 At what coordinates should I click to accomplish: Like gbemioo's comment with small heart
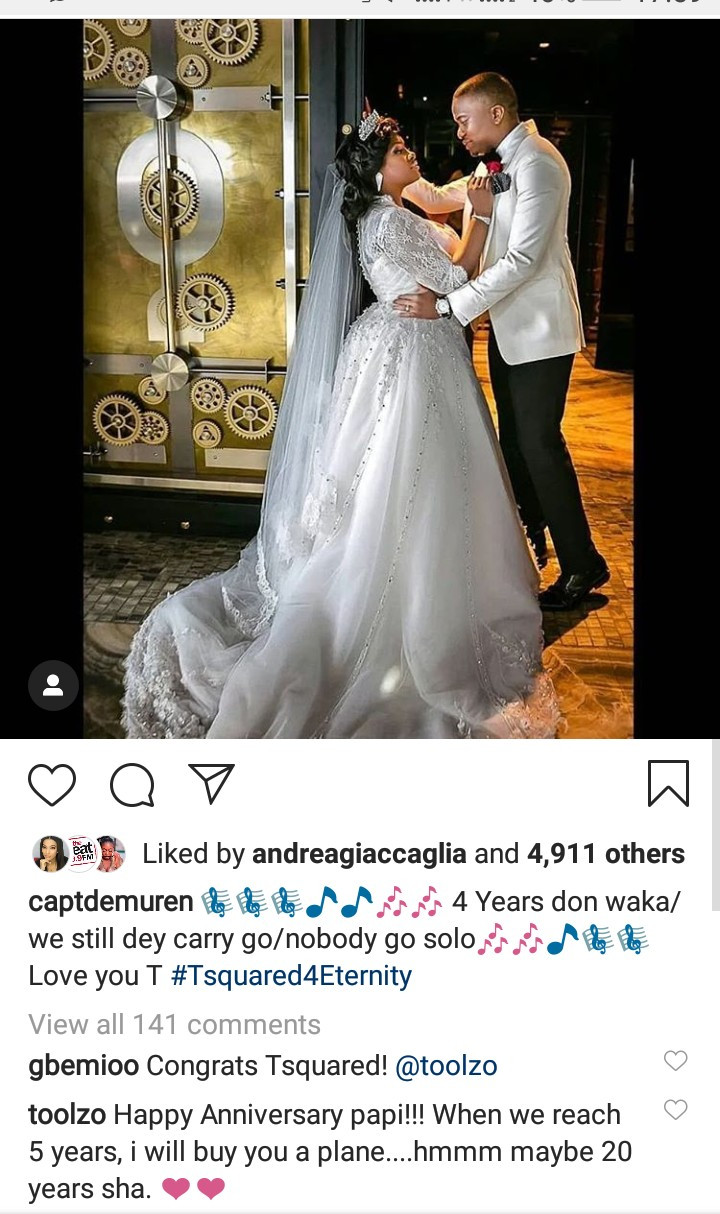pyautogui.click(x=676, y=1061)
